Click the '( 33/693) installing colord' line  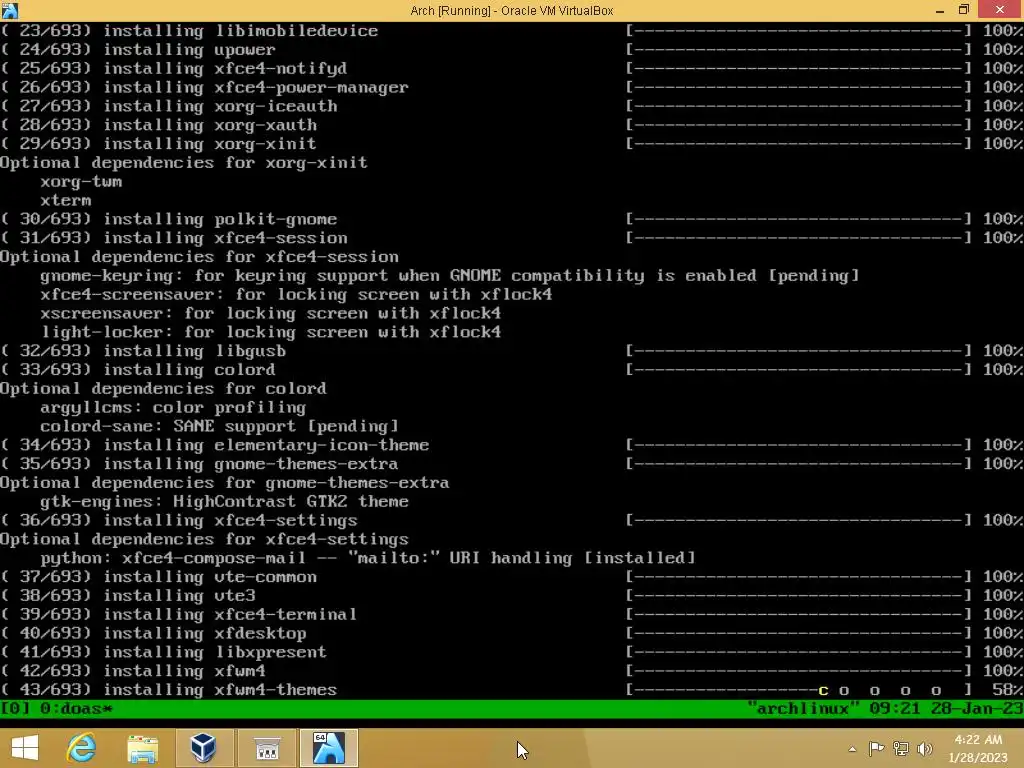(138, 370)
